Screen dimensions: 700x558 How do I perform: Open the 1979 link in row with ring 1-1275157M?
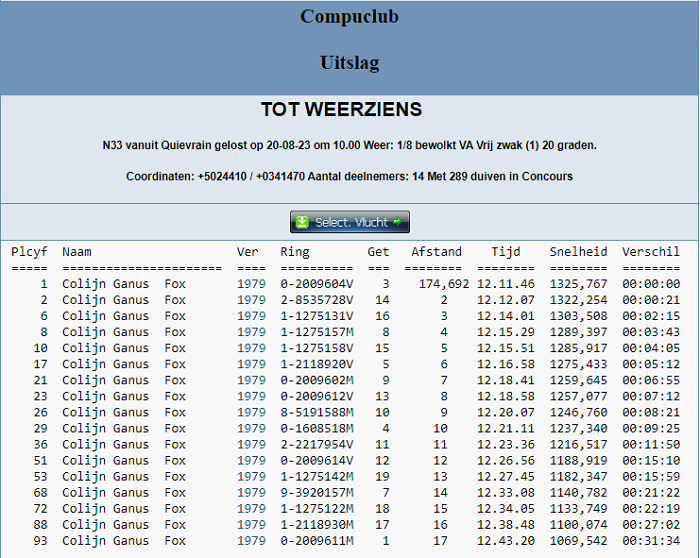point(251,332)
